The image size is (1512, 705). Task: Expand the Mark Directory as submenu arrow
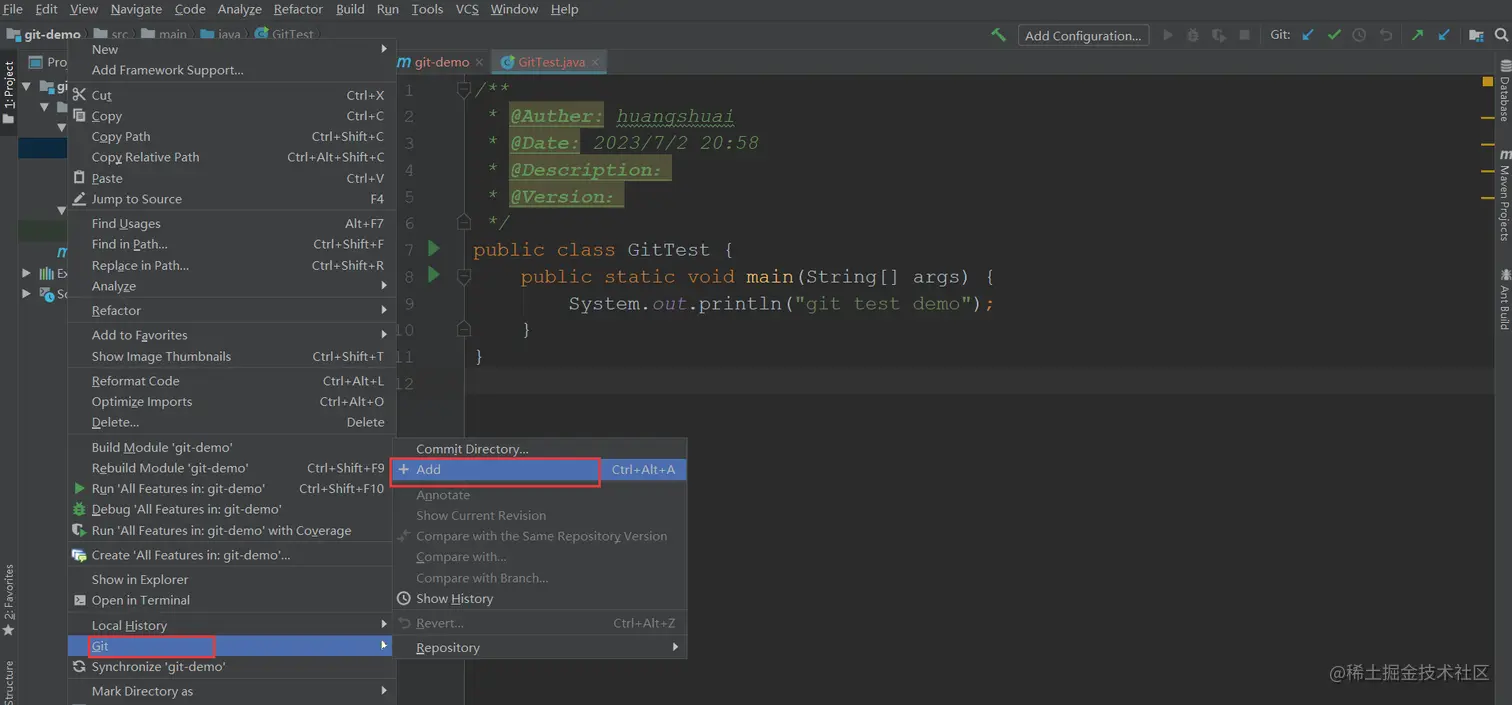(x=384, y=691)
